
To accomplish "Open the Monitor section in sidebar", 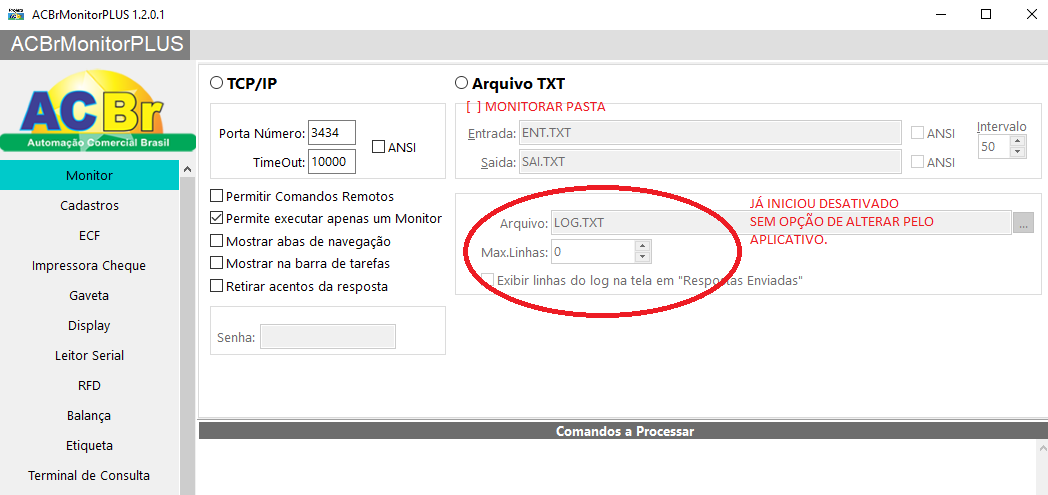I will [x=90, y=175].
